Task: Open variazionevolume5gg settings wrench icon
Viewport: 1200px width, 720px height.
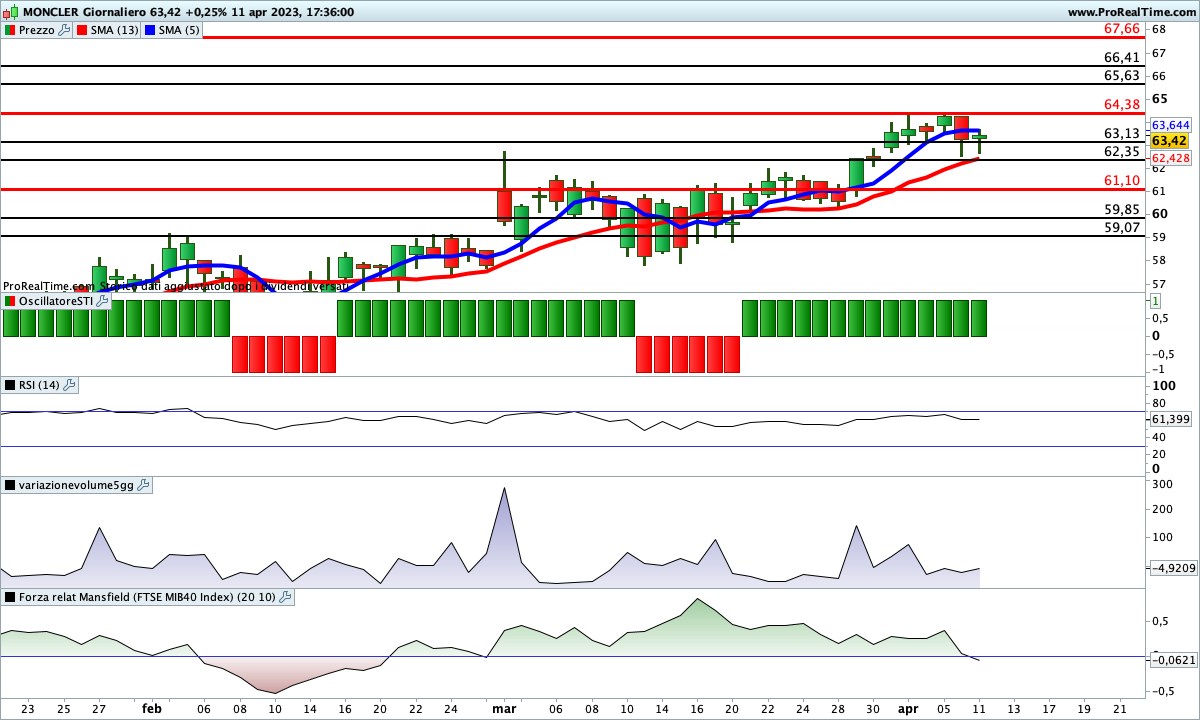Action: pyautogui.click(x=143, y=485)
